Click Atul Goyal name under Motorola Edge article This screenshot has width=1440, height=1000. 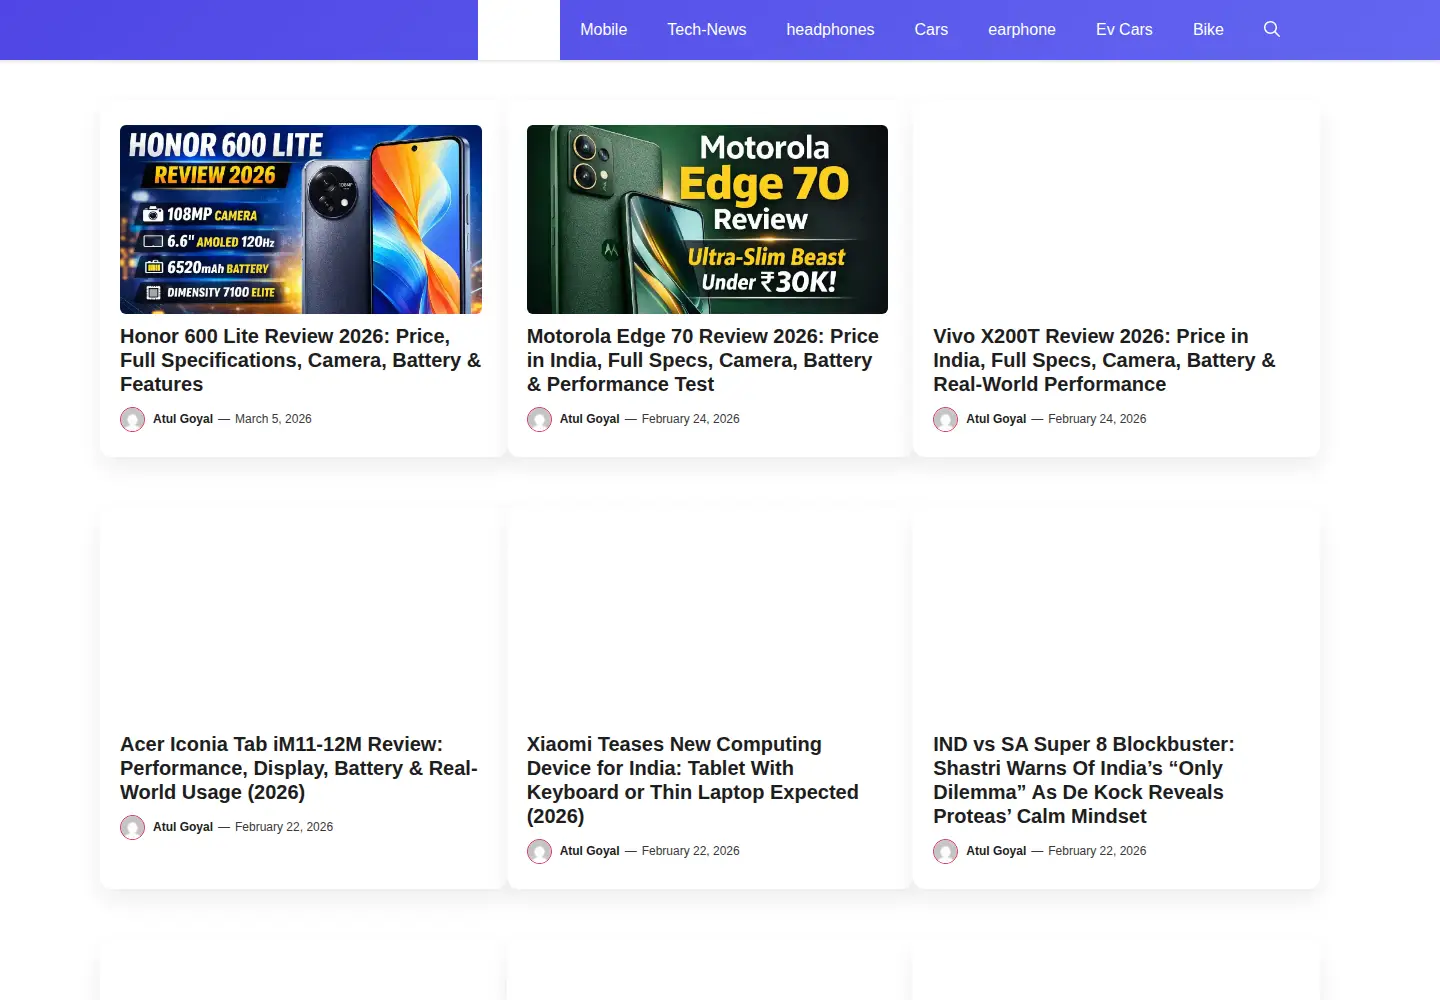(x=590, y=419)
